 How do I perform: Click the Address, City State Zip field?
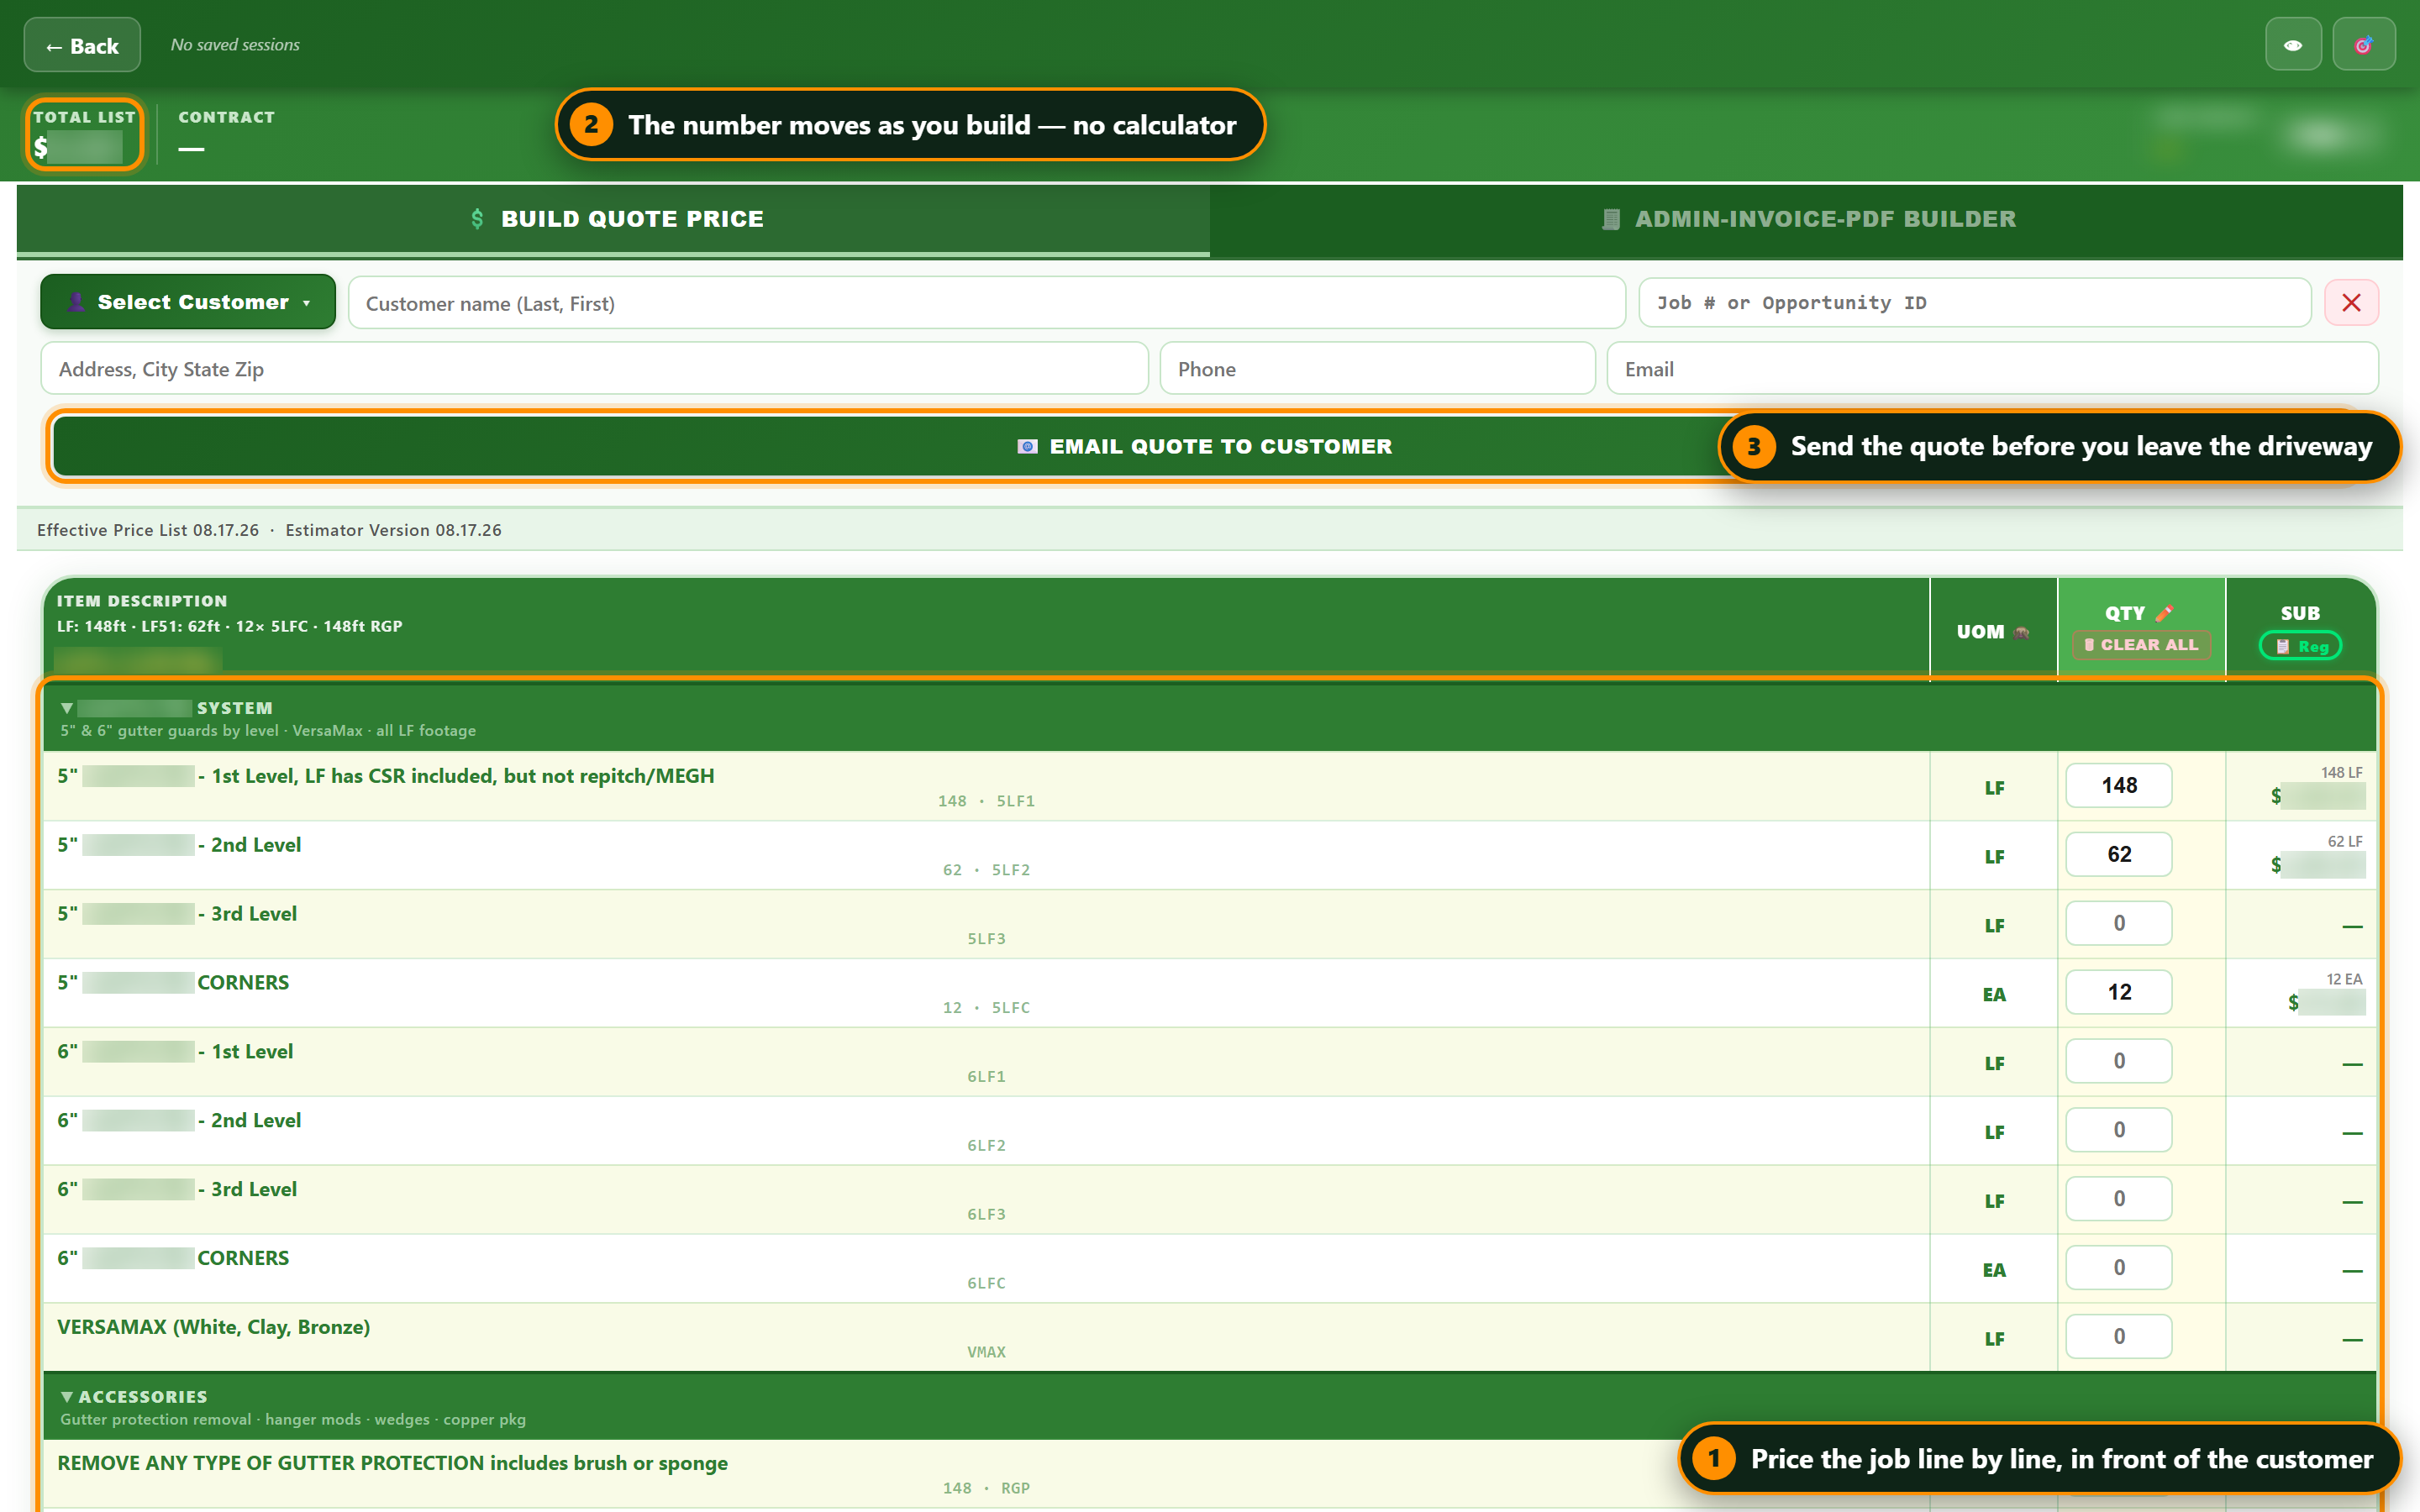click(x=594, y=369)
